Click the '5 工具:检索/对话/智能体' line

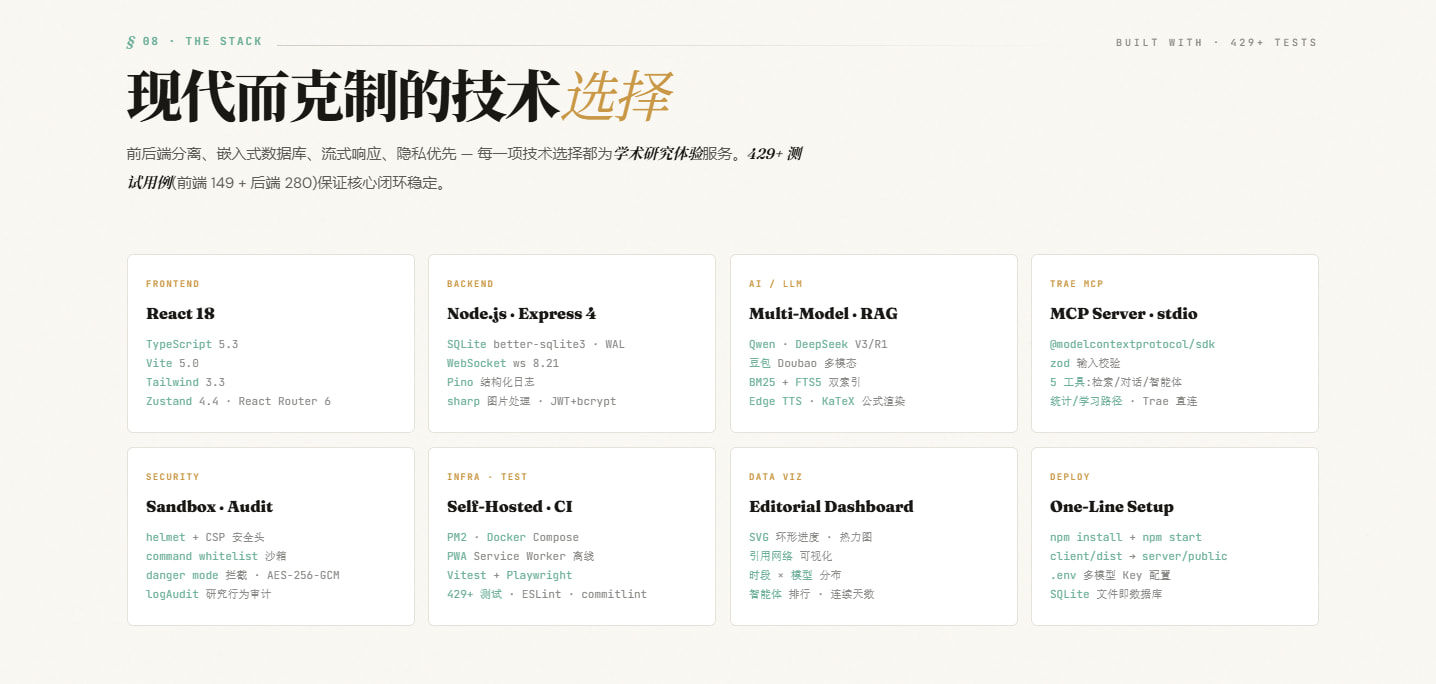(x=1116, y=382)
